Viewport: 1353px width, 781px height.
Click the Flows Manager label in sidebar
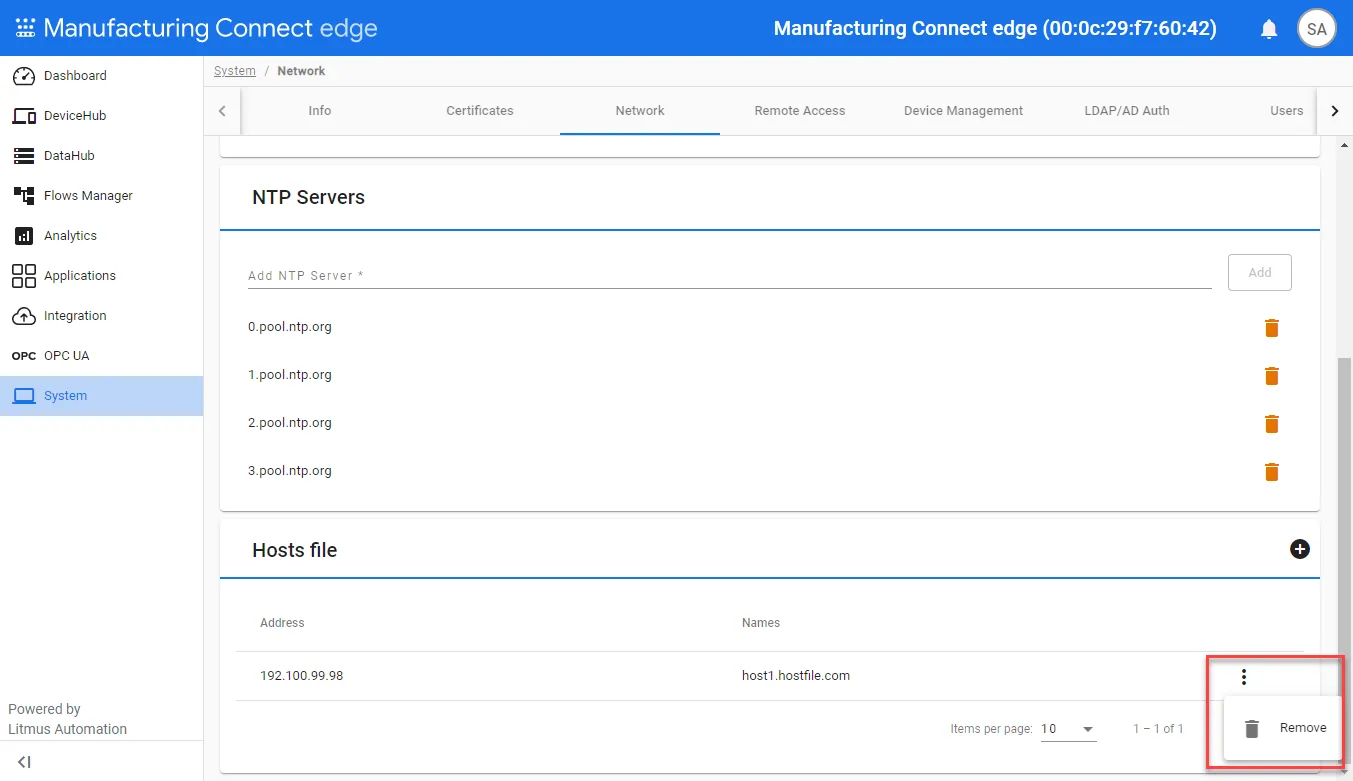coord(88,196)
